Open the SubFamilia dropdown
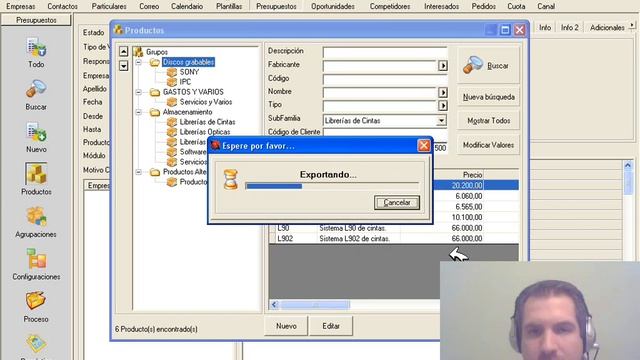 441,121
